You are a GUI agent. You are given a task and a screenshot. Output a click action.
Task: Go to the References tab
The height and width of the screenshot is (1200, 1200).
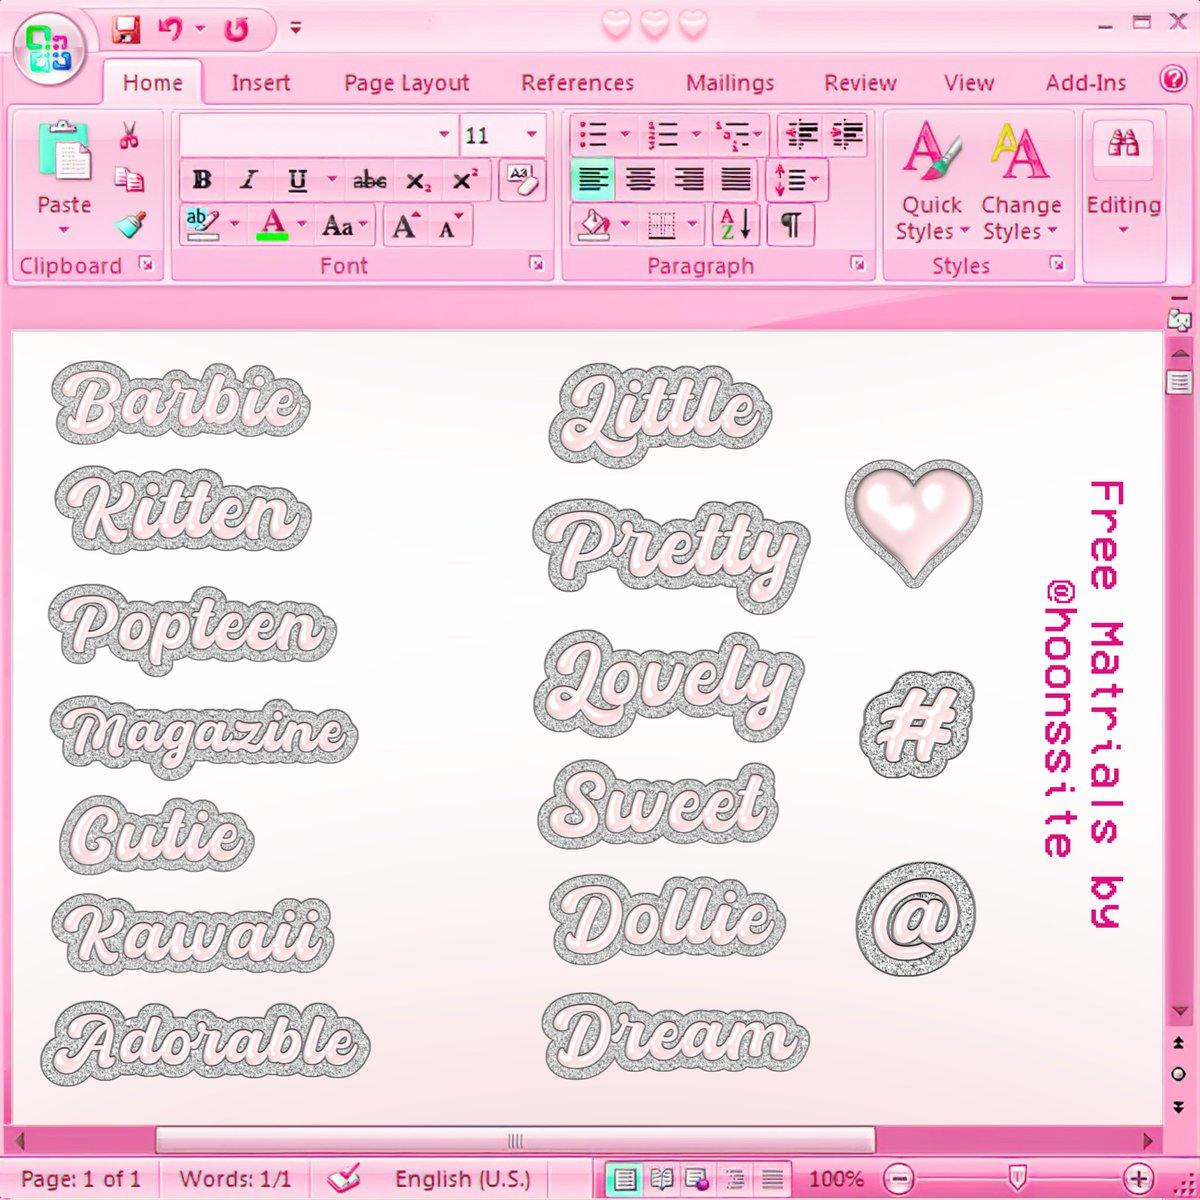point(577,83)
